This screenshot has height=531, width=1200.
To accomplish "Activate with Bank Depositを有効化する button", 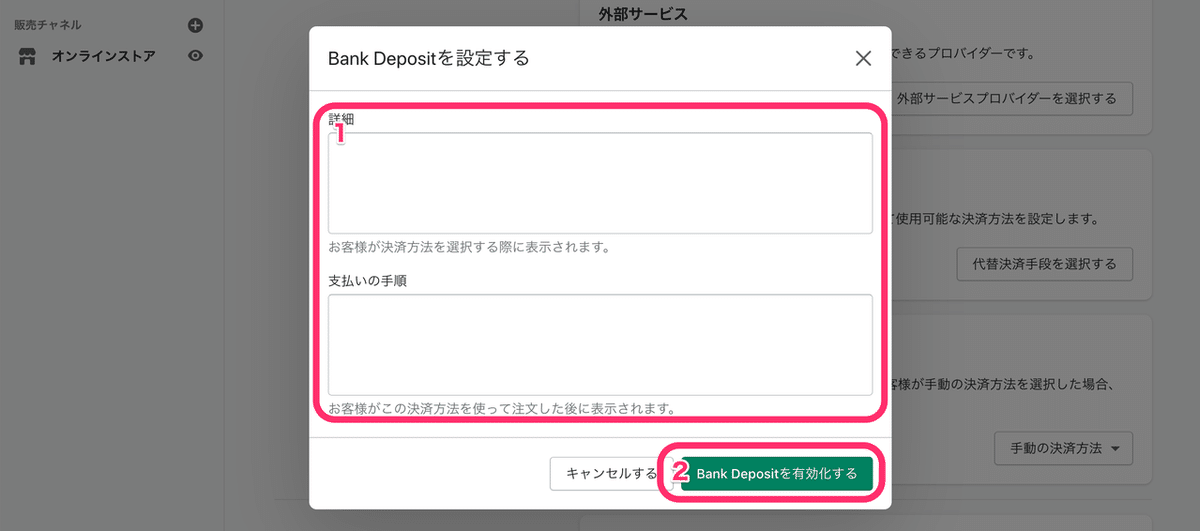I will coord(777,473).
